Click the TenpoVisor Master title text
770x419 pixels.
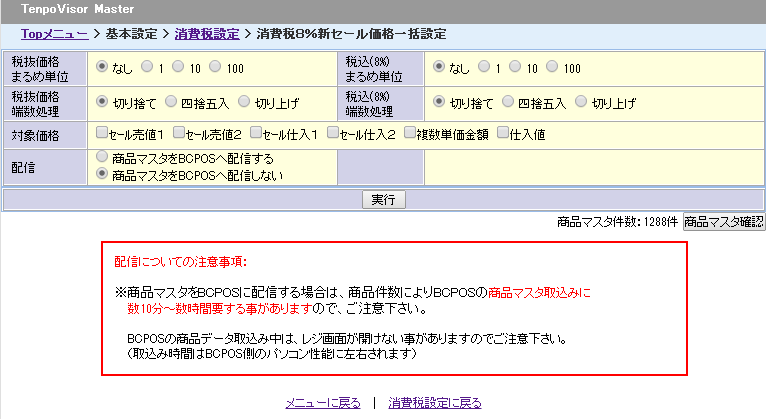tap(78, 9)
